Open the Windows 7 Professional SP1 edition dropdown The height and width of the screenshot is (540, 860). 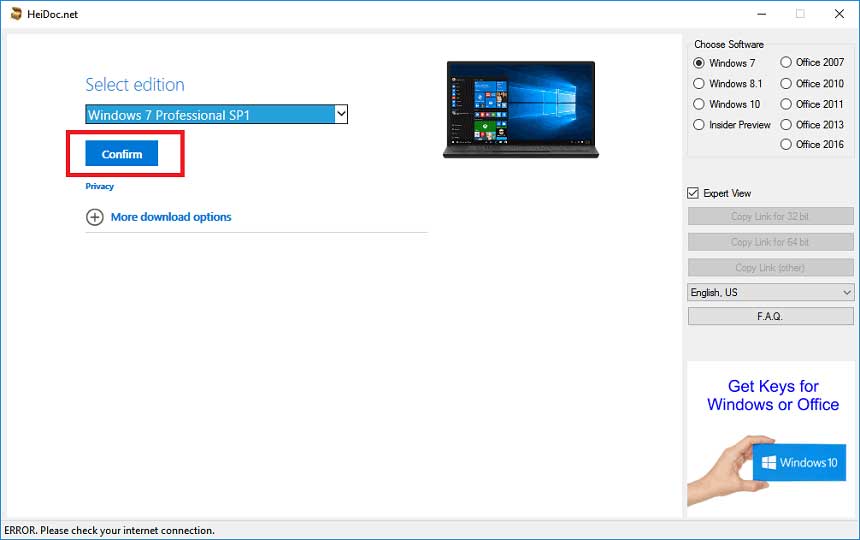216,114
